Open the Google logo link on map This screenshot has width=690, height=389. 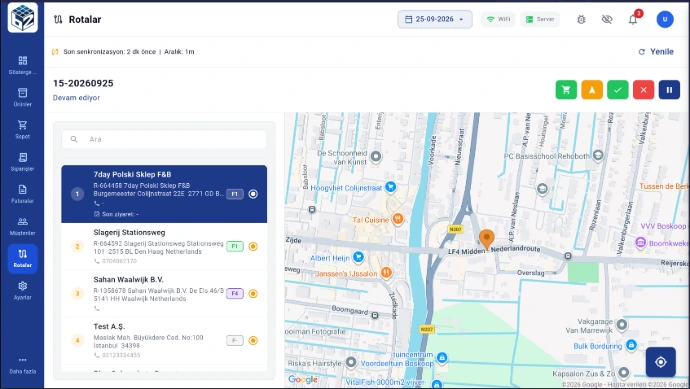click(303, 379)
